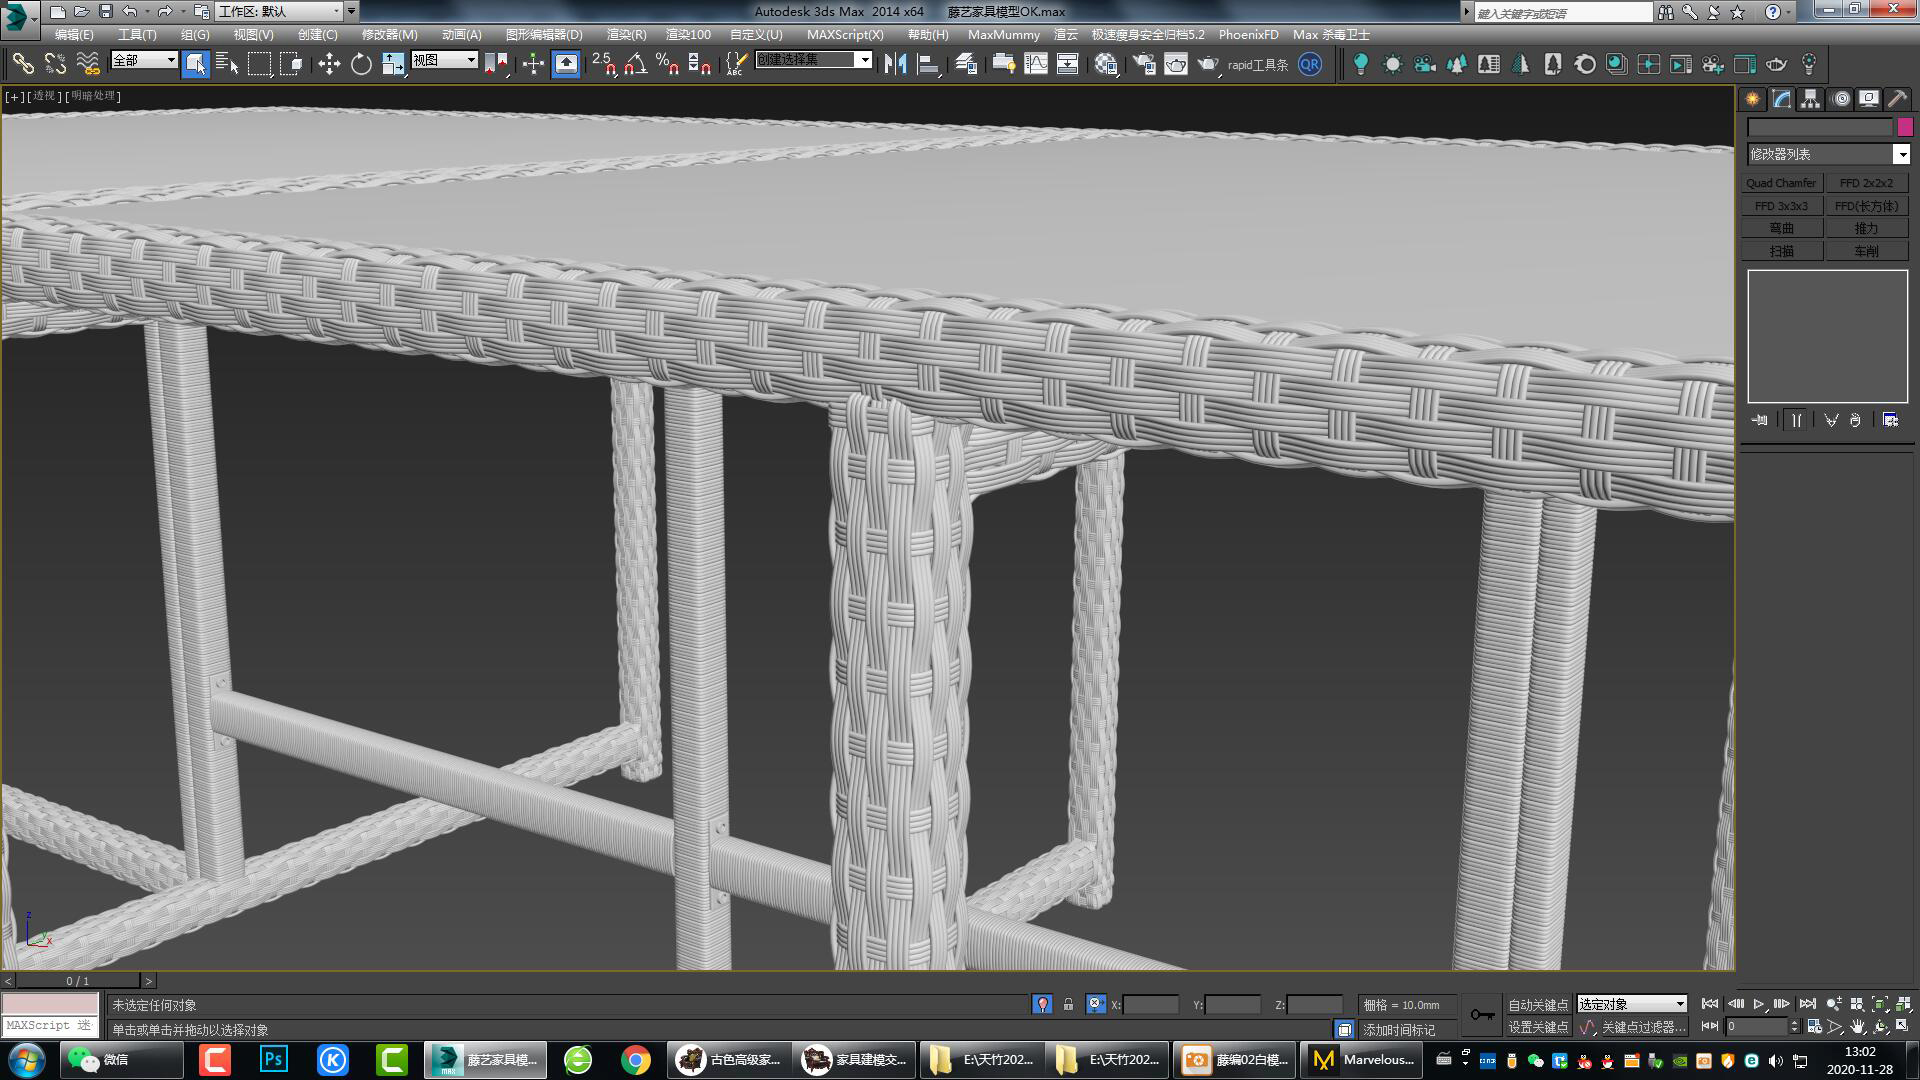Open the Material Editor teapot icon
The width and height of the screenshot is (1920, 1080).
tap(1105, 63)
